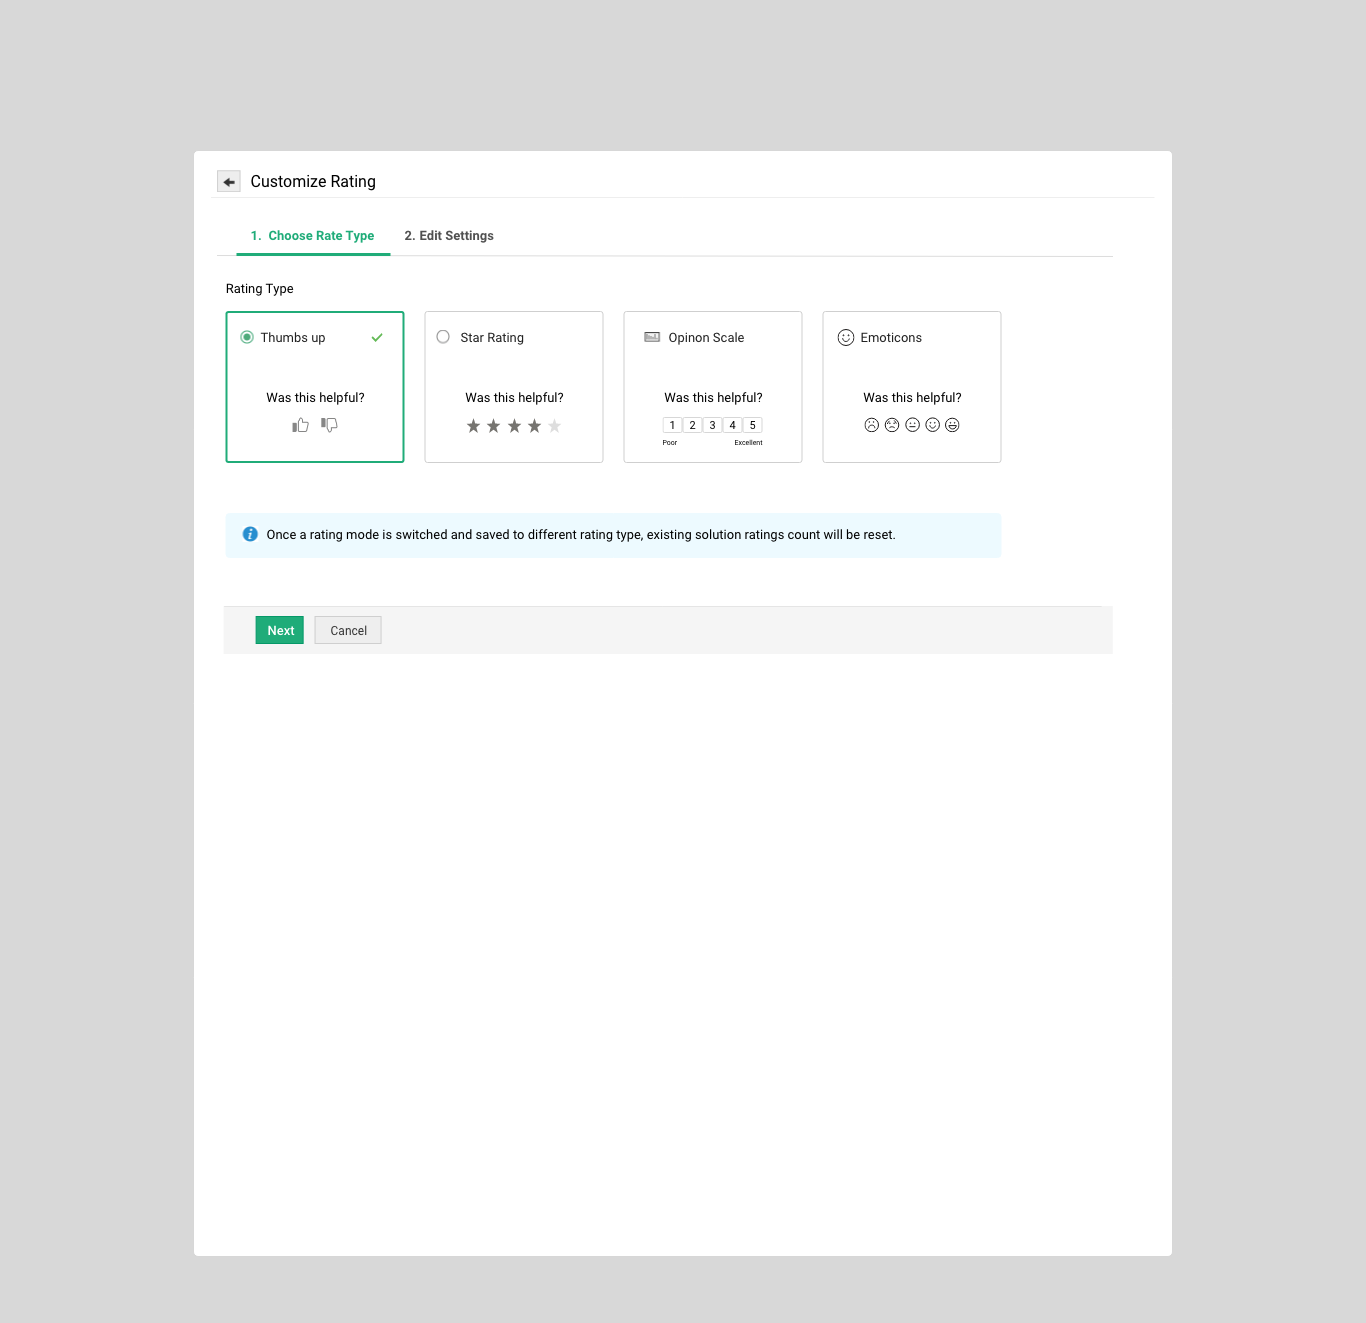Click the Opinon Scale icon
The height and width of the screenshot is (1323, 1366).
click(652, 337)
